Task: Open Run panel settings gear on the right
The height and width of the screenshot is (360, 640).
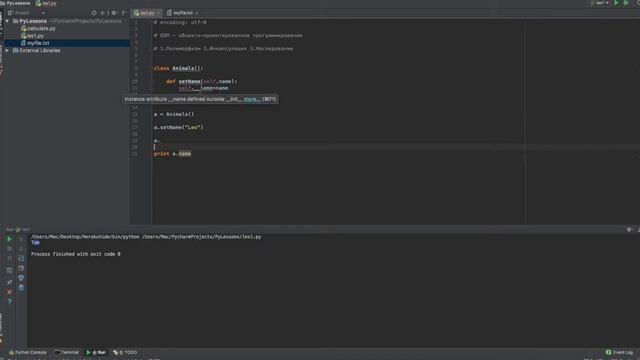Action: 629,230
